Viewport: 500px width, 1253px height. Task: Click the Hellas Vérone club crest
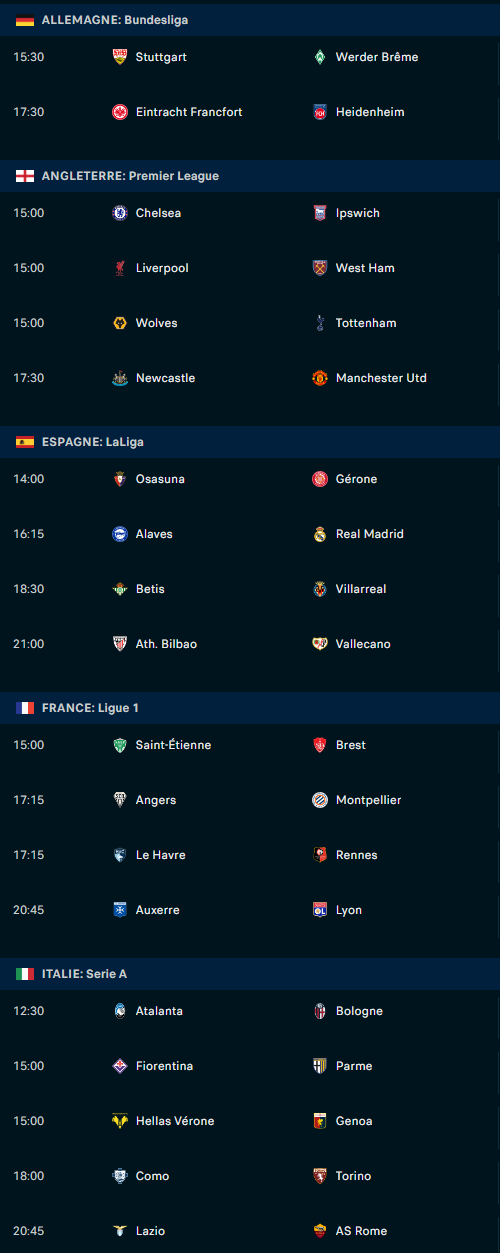coord(120,1121)
